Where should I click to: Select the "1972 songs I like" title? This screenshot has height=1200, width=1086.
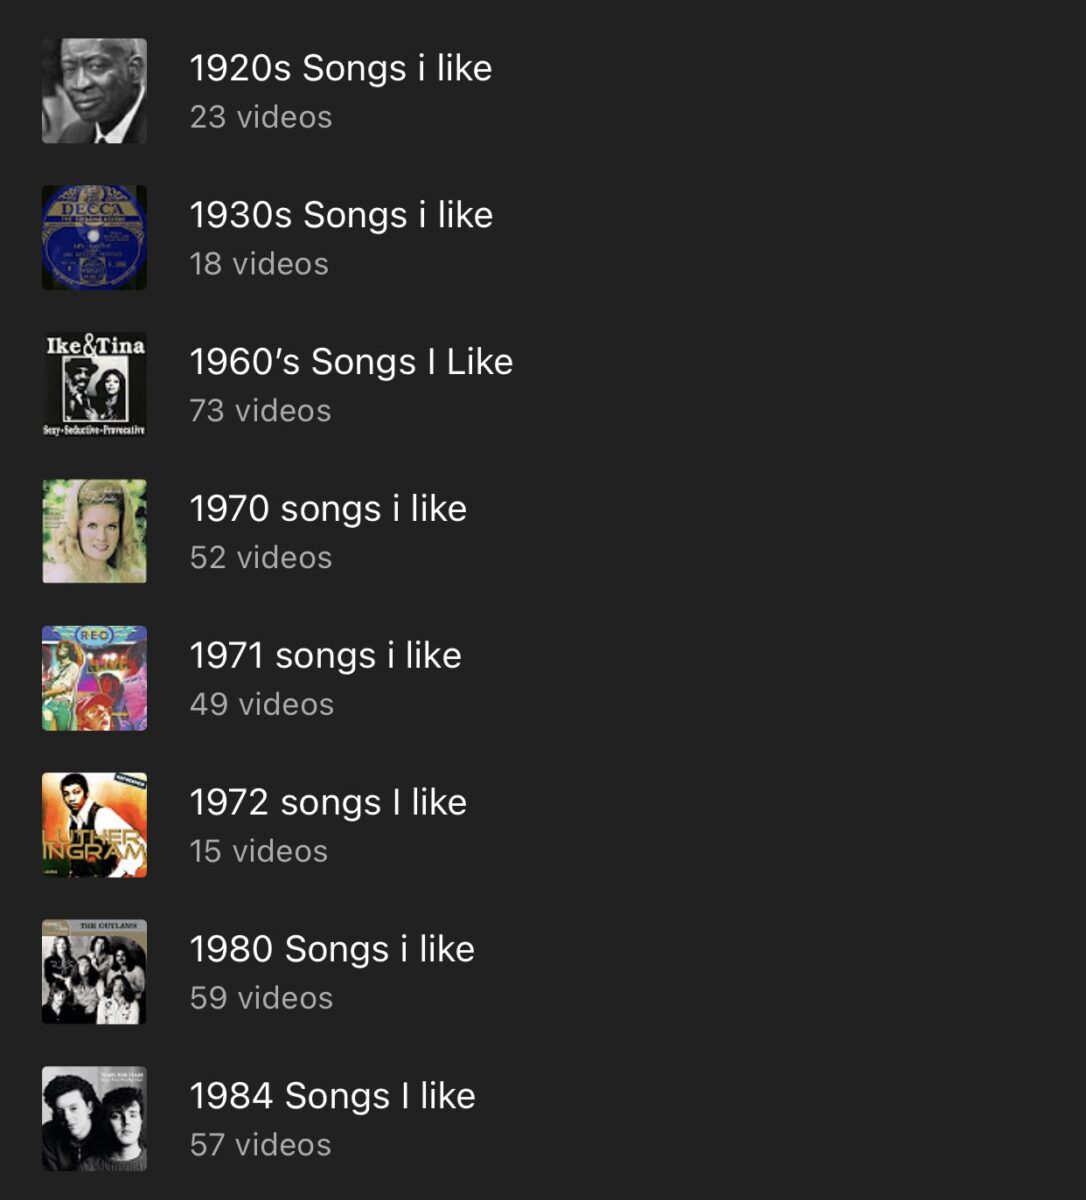[x=328, y=802]
